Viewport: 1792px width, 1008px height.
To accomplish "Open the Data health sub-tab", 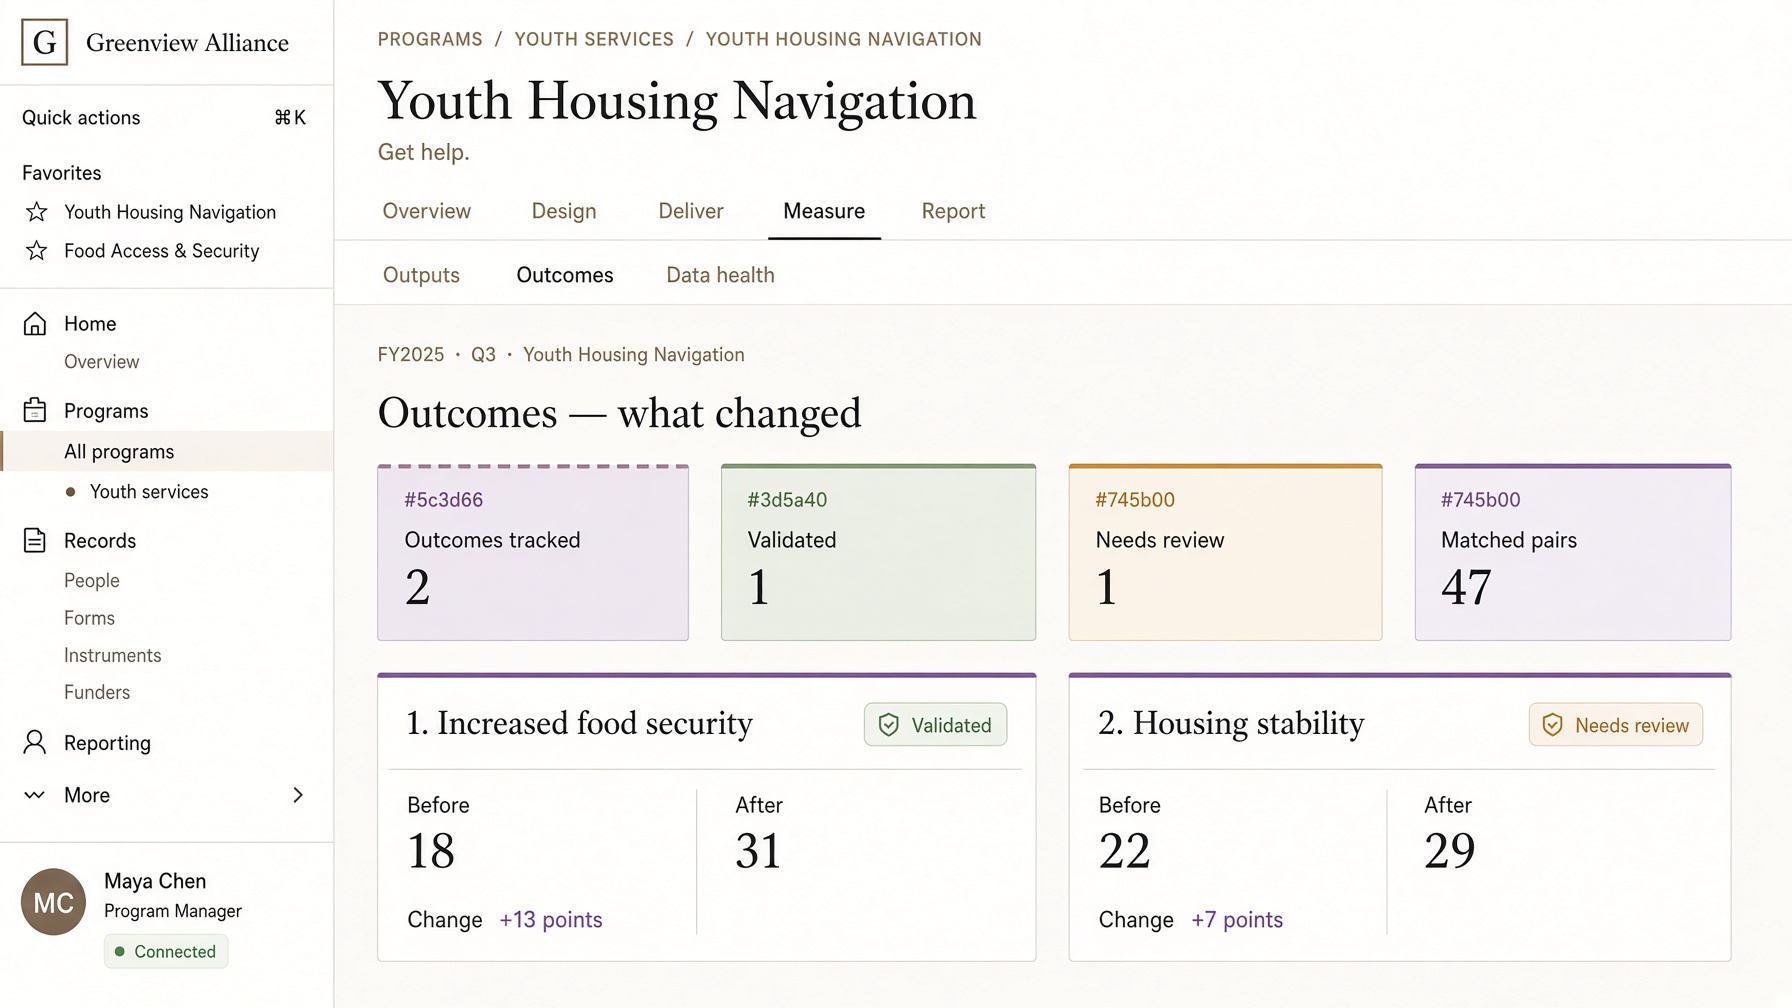I will [x=720, y=275].
